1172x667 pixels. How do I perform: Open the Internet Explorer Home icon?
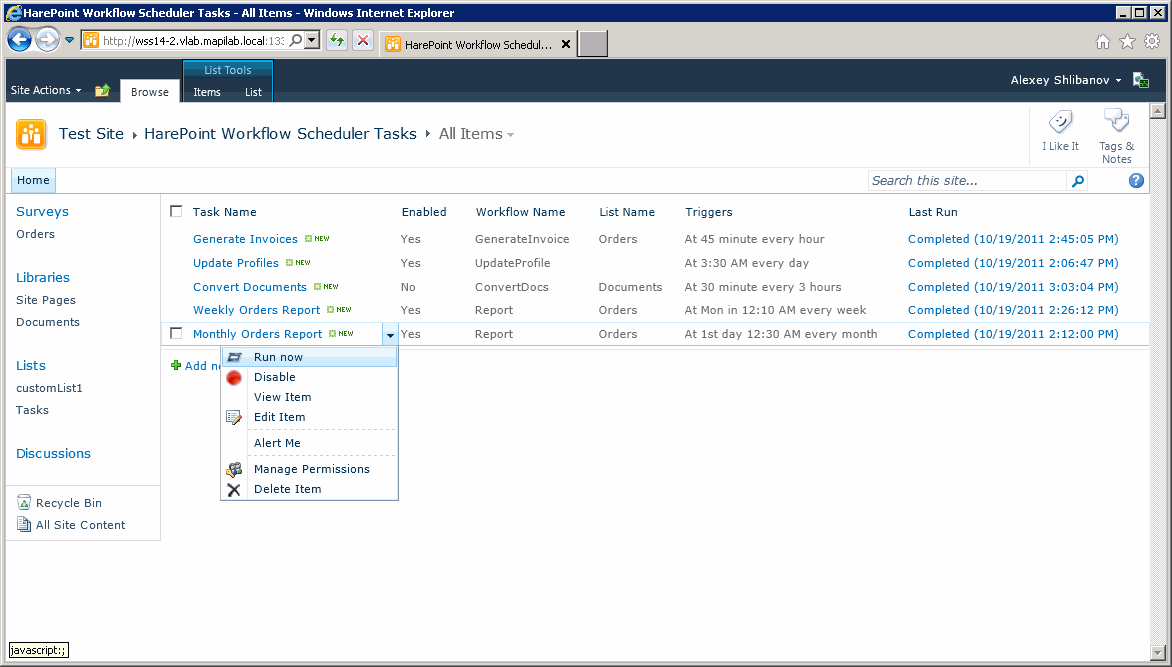(1102, 42)
